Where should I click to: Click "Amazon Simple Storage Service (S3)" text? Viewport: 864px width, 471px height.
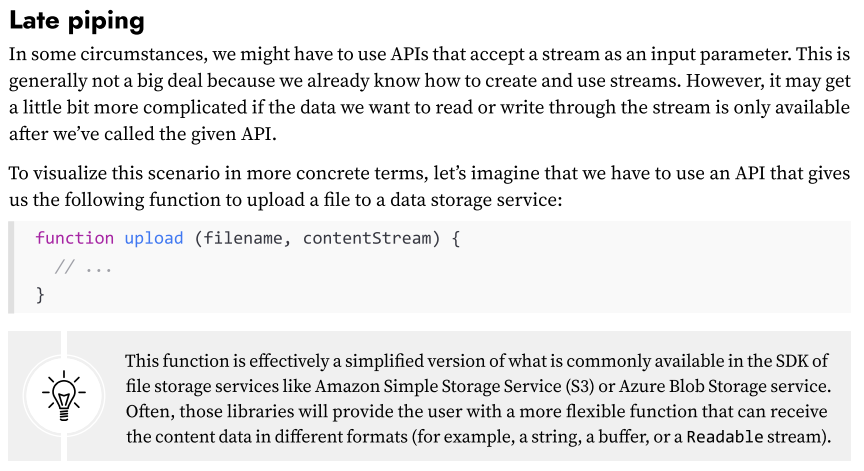tap(449, 385)
